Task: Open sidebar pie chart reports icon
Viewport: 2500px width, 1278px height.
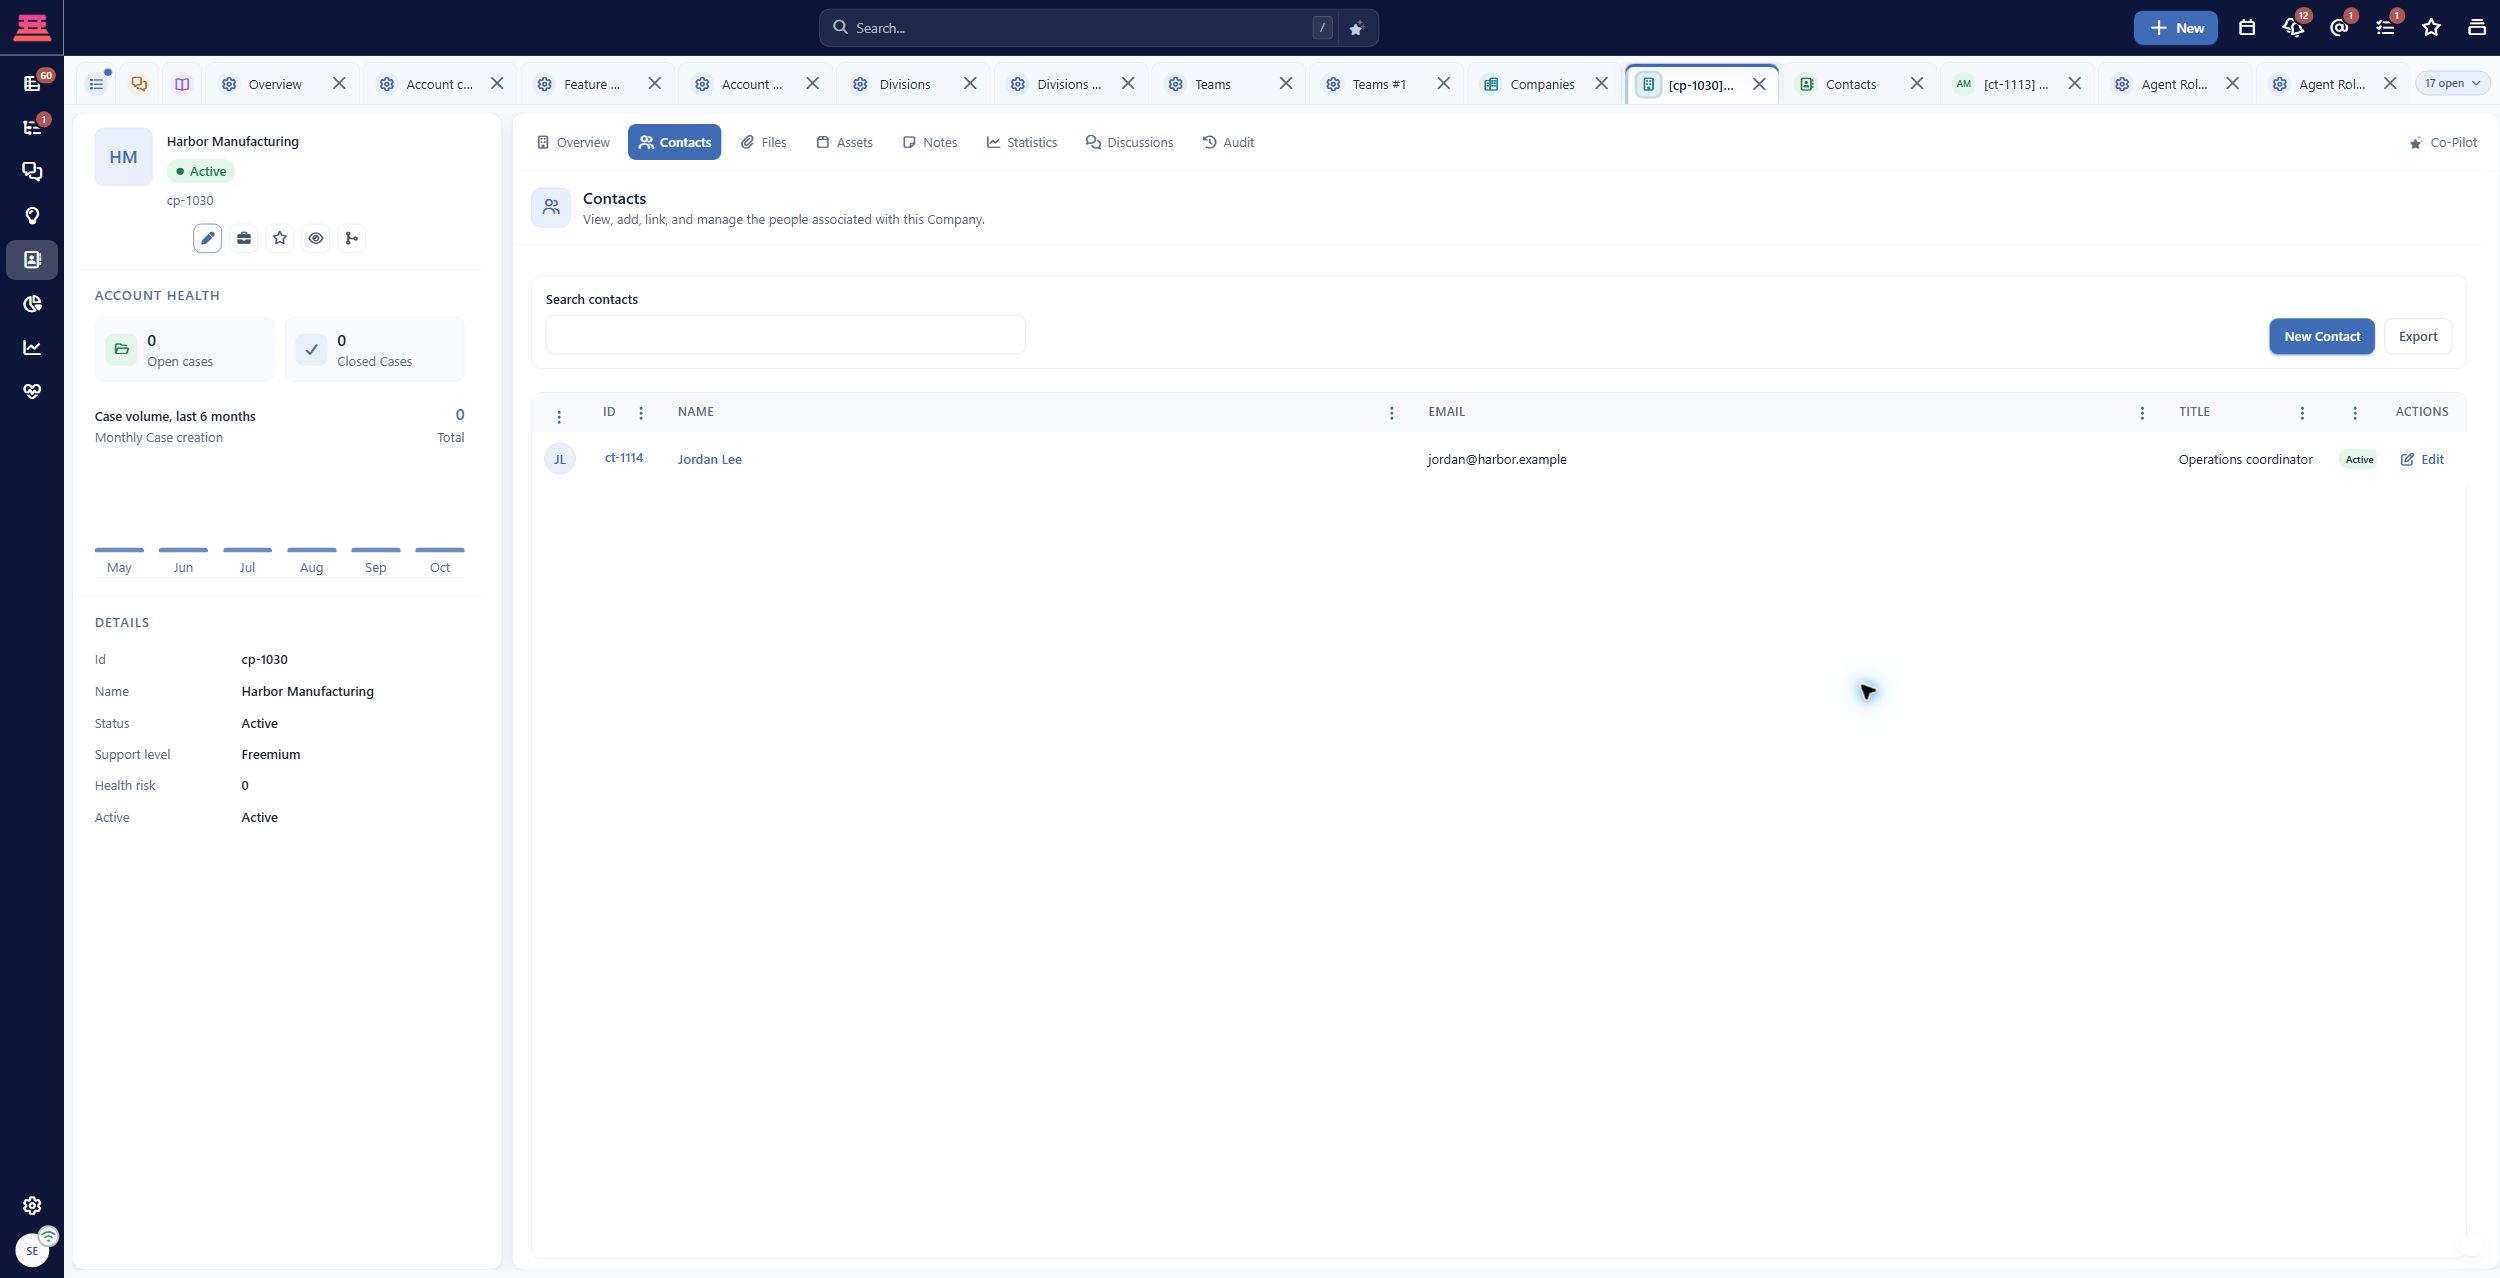Action: [32, 304]
